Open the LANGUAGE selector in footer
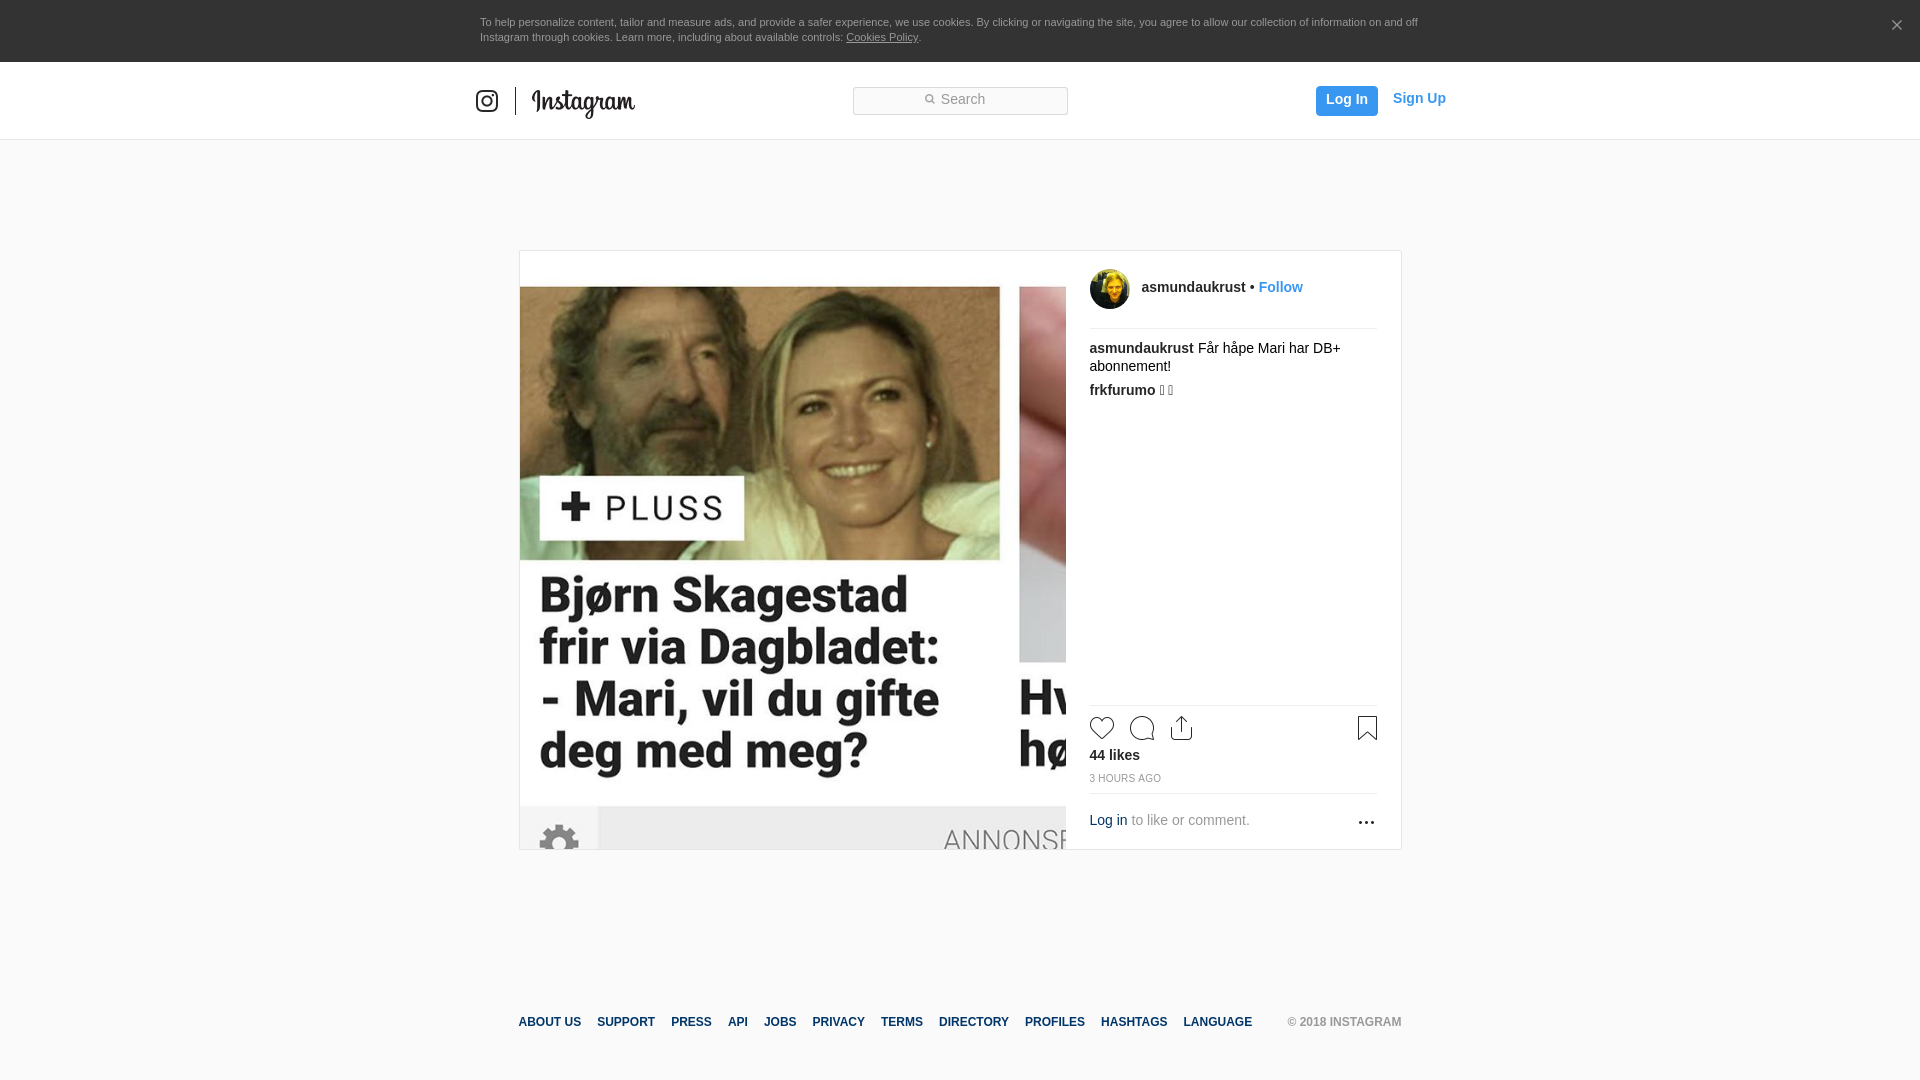Image resolution: width=1920 pixels, height=1080 pixels. (1217, 1022)
